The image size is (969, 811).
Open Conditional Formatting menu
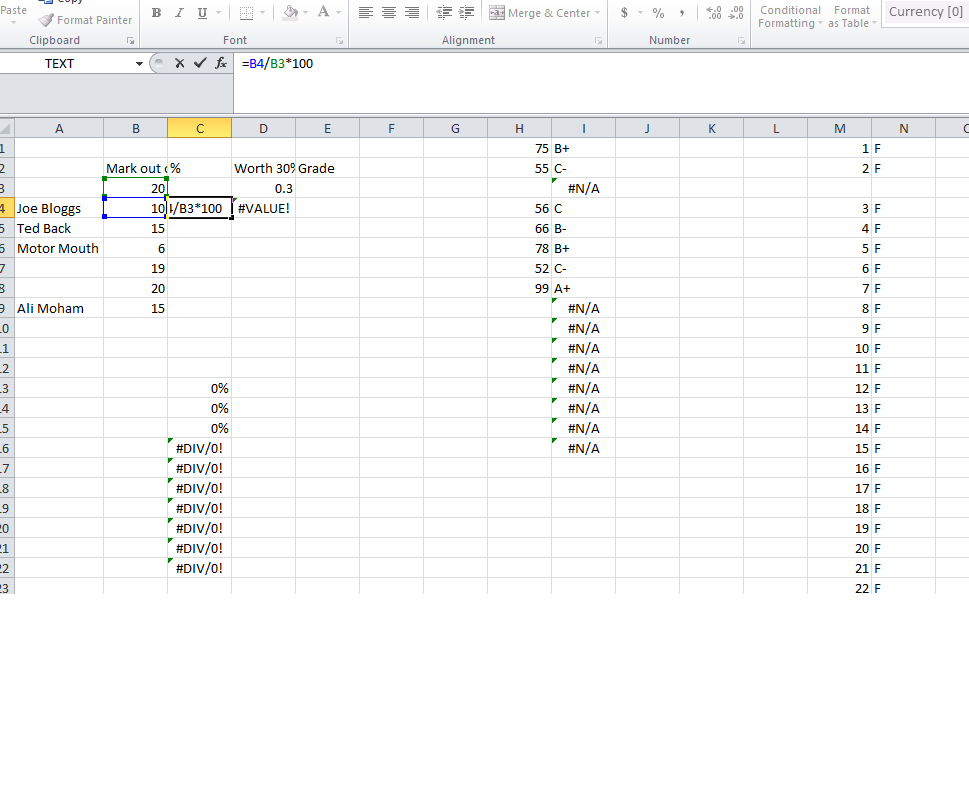(x=790, y=17)
